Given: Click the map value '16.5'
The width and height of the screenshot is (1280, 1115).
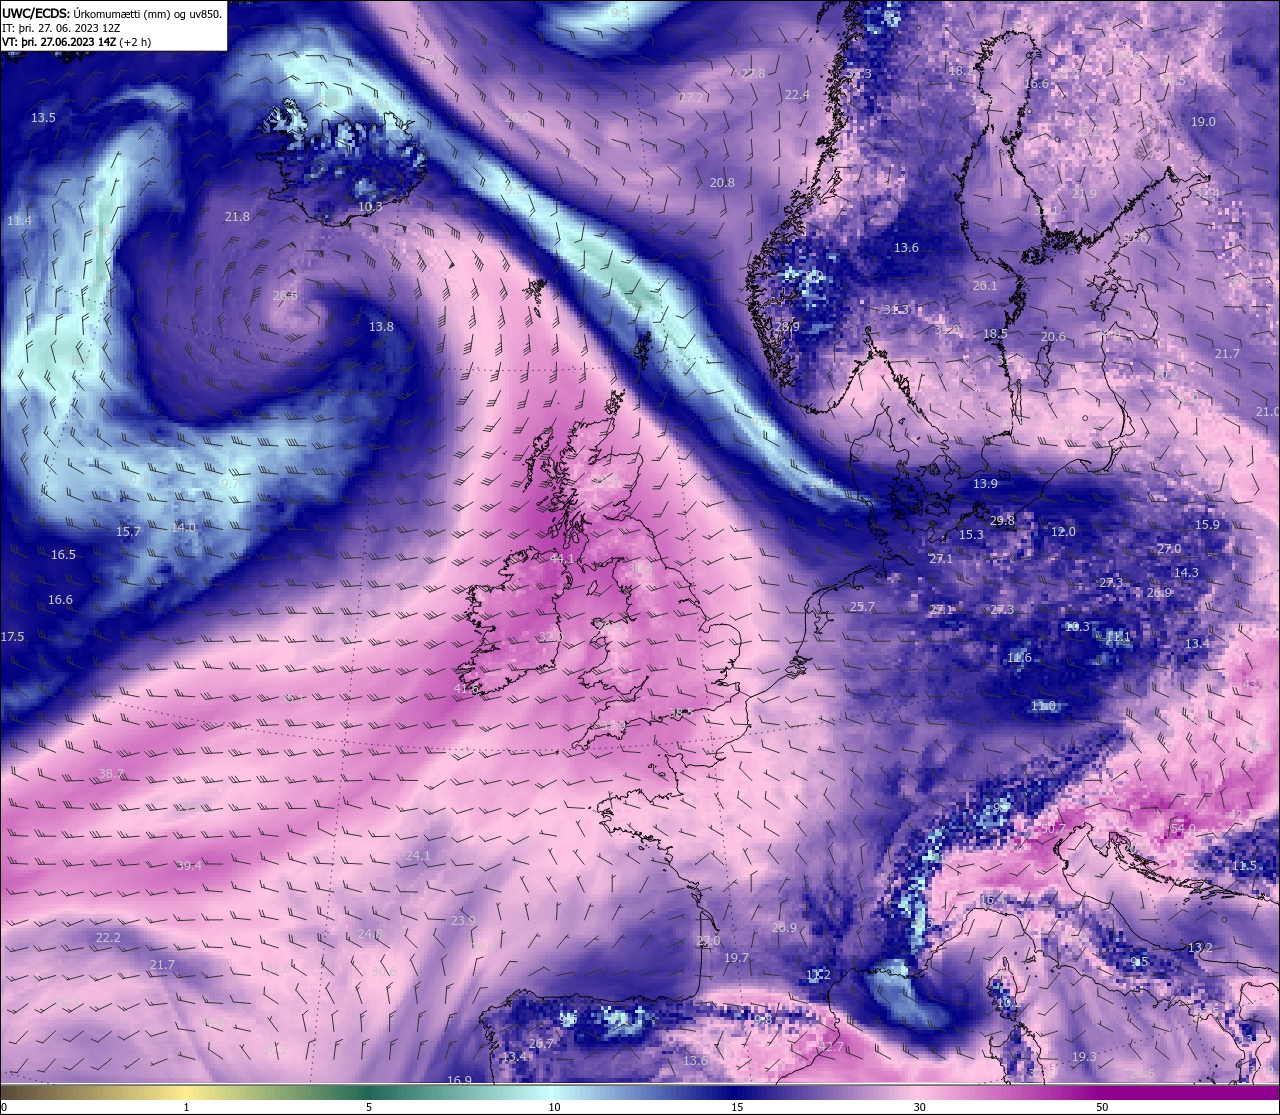Looking at the screenshot, I should (63, 554).
